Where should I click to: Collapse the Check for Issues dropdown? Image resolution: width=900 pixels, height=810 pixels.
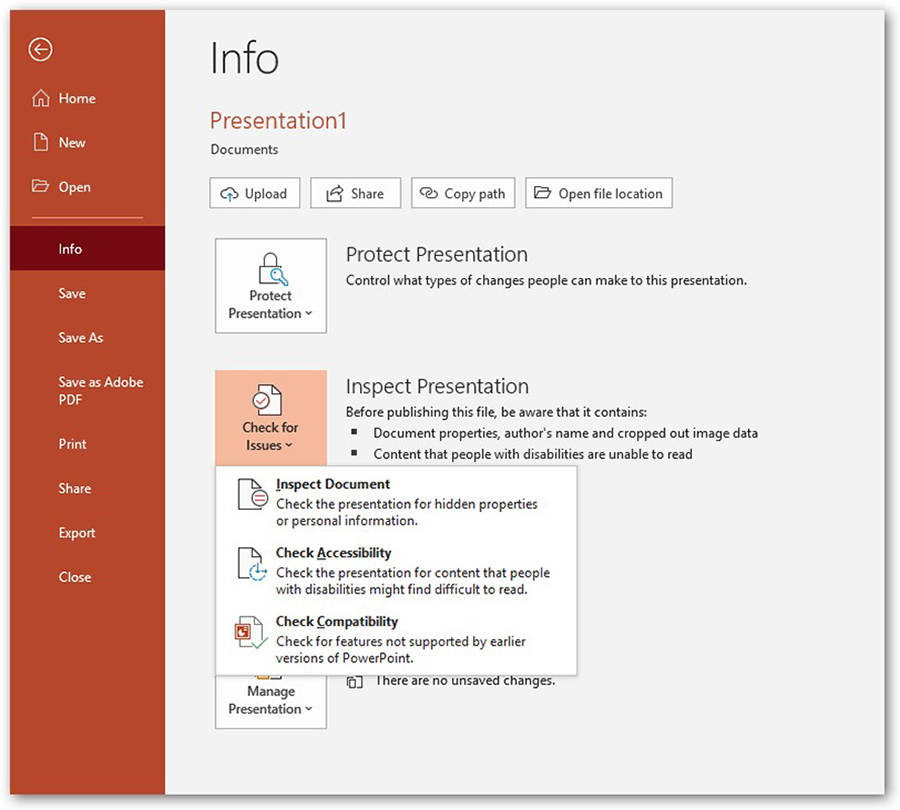click(270, 417)
